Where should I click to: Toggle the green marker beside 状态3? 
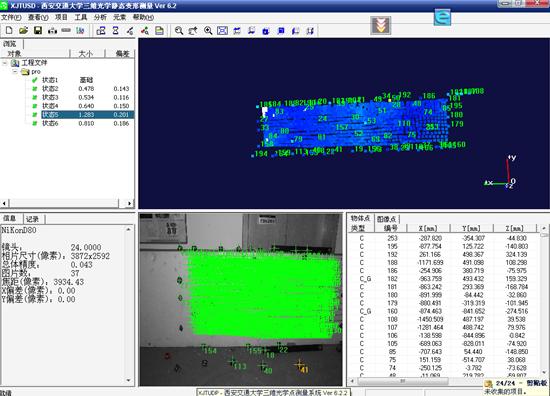click(x=35, y=97)
